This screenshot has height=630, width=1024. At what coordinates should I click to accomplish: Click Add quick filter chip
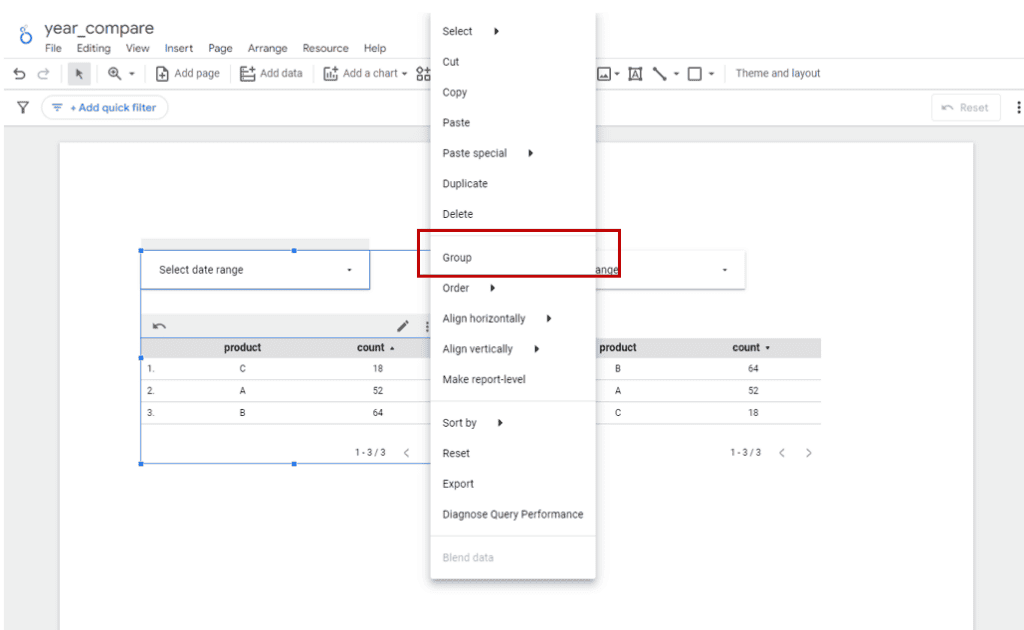pyautogui.click(x=104, y=108)
